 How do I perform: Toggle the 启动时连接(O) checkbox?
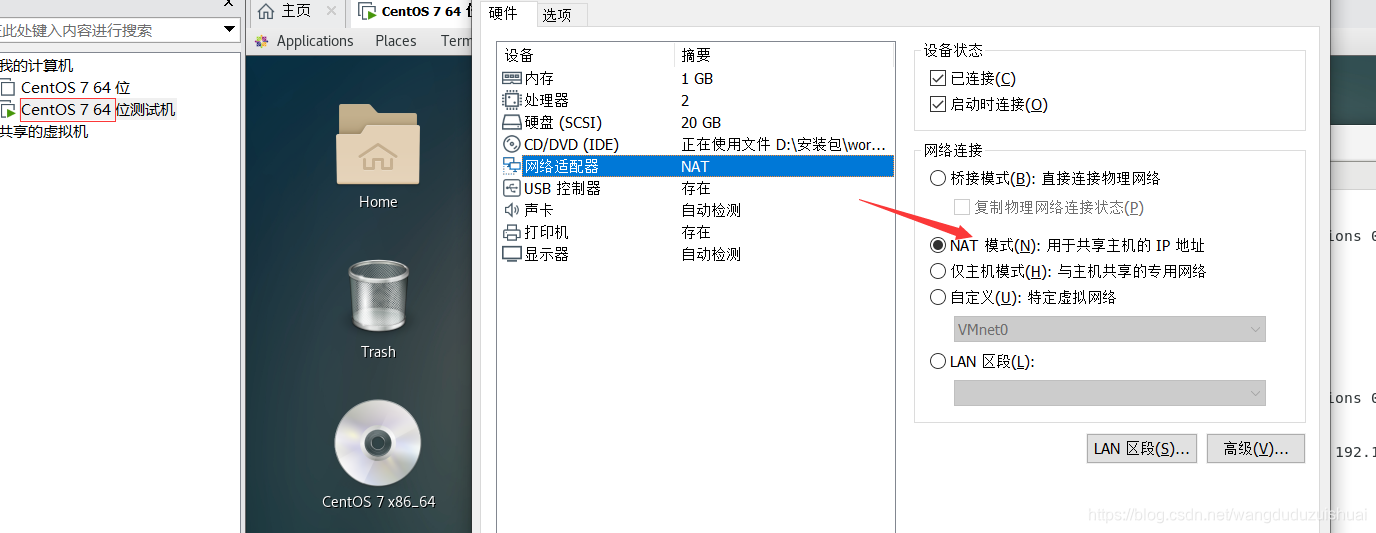click(x=938, y=104)
